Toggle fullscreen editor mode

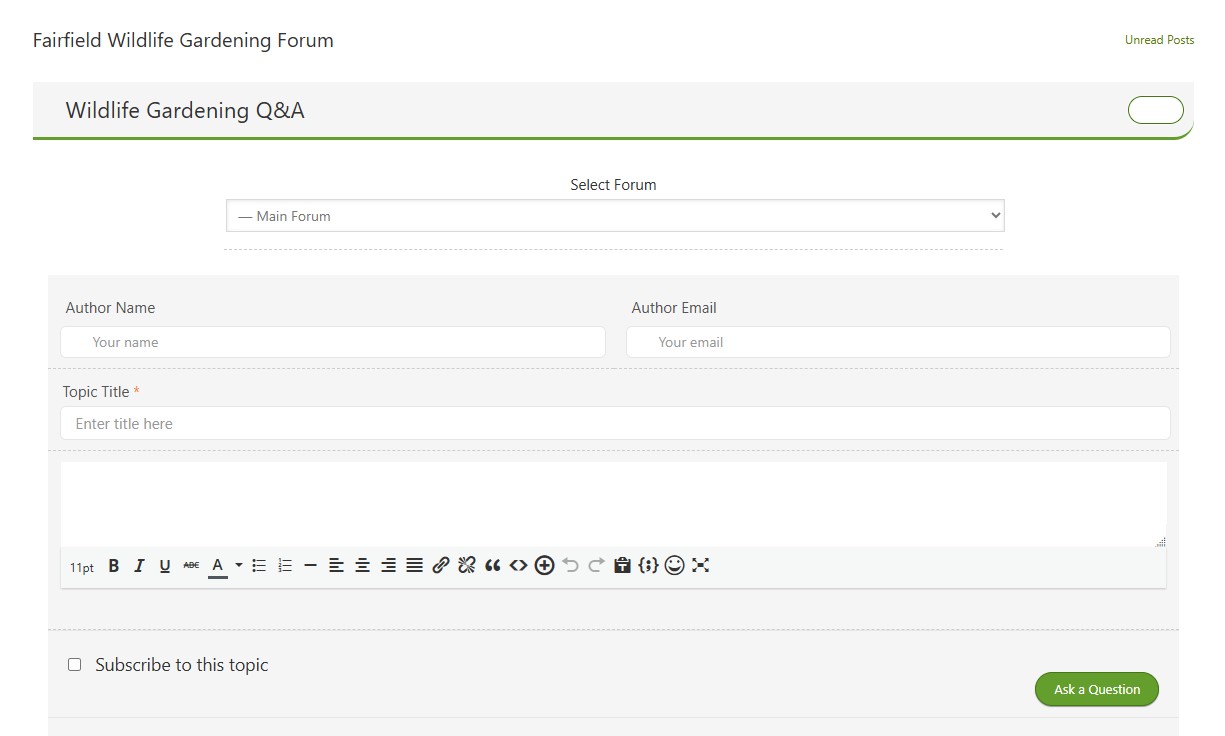[x=701, y=566]
